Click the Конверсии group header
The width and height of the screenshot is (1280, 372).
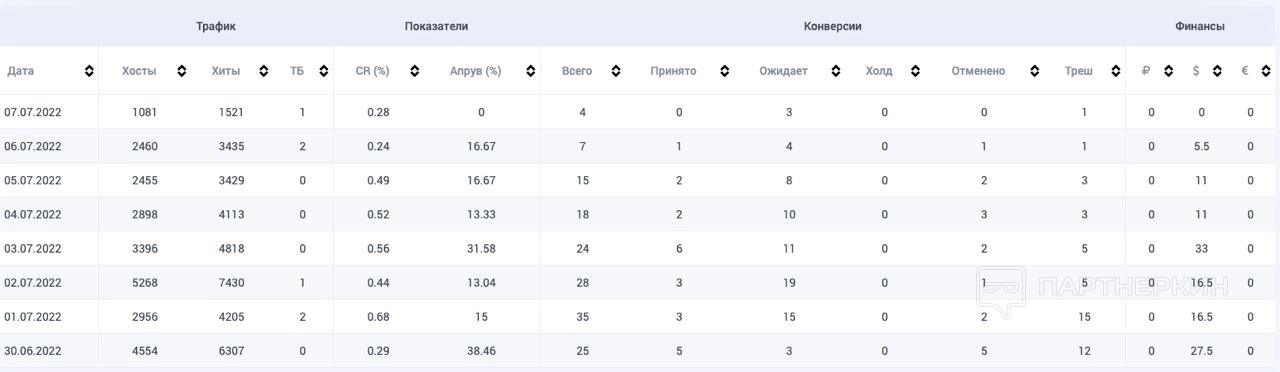832,27
